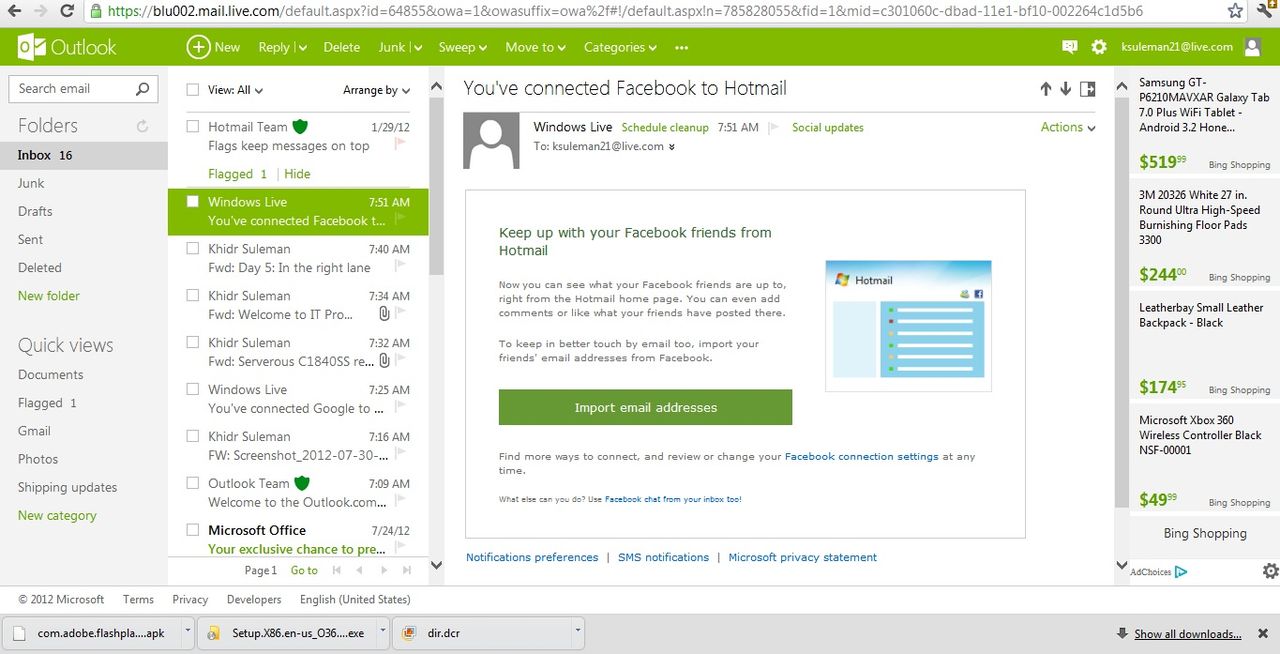Viewport: 1280px width, 654px height.
Task: Click attachment paperclip on Welcome to IT Pro message
Action: (384, 314)
